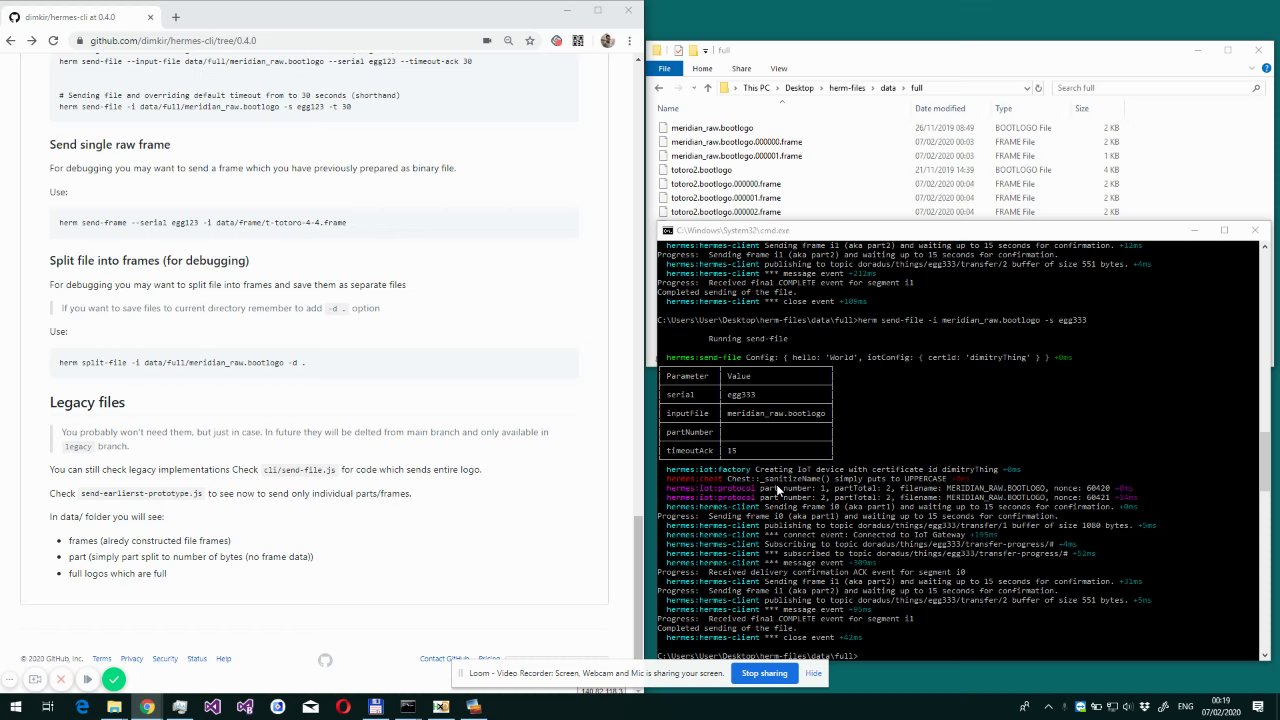Open the Security footer link
Screen dimensions: 1280x720
click(165, 659)
